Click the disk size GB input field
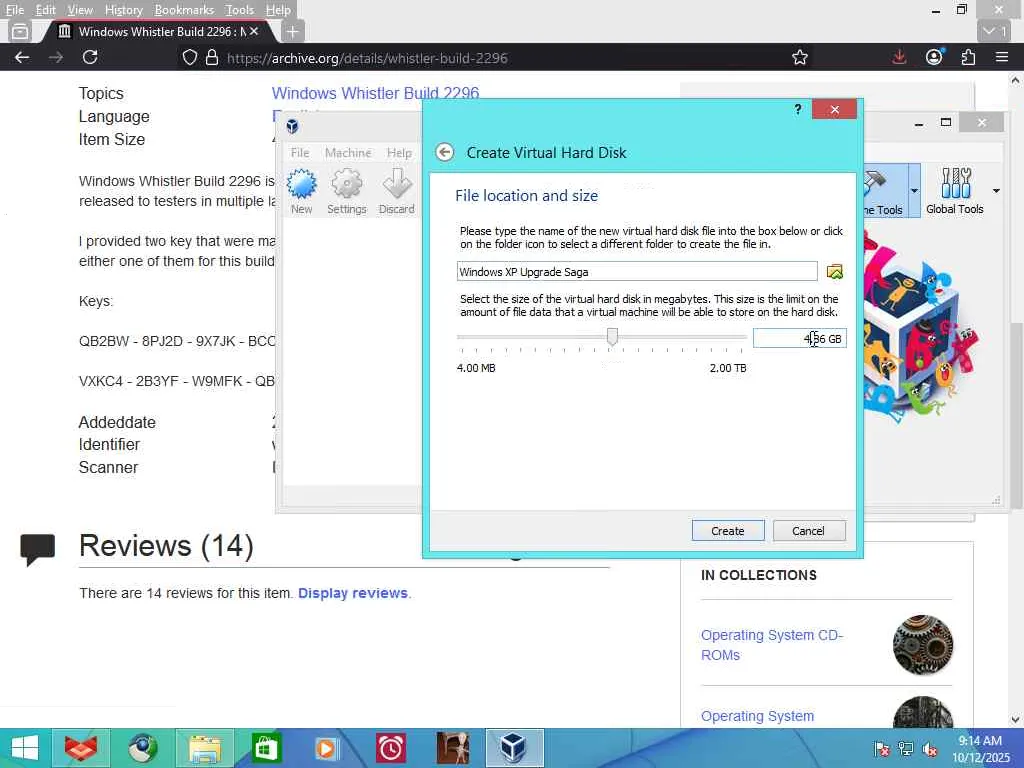This screenshot has height=768, width=1024. [x=799, y=338]
